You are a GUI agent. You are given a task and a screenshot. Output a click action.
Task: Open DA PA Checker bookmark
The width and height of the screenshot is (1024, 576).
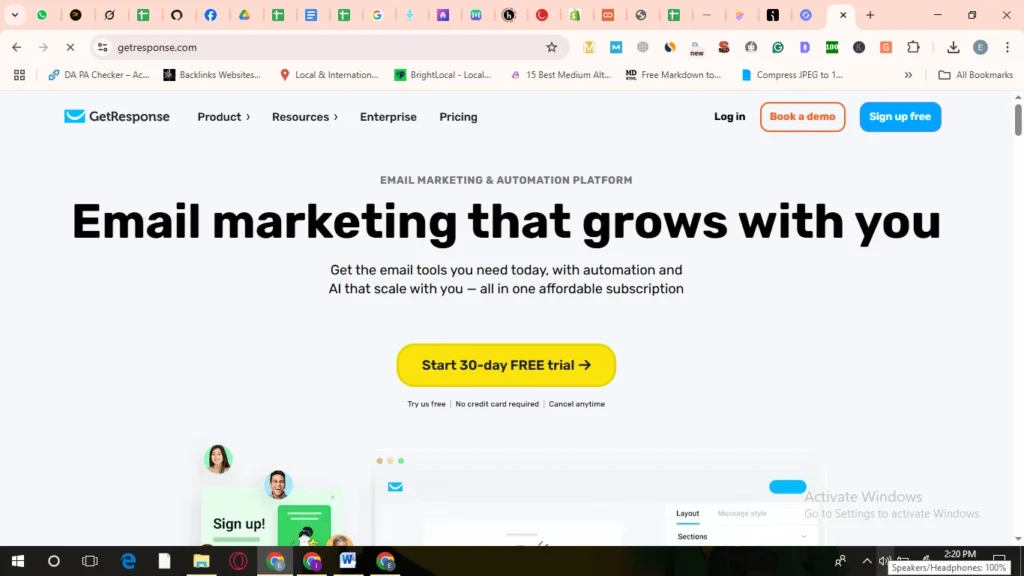(99, 75)
